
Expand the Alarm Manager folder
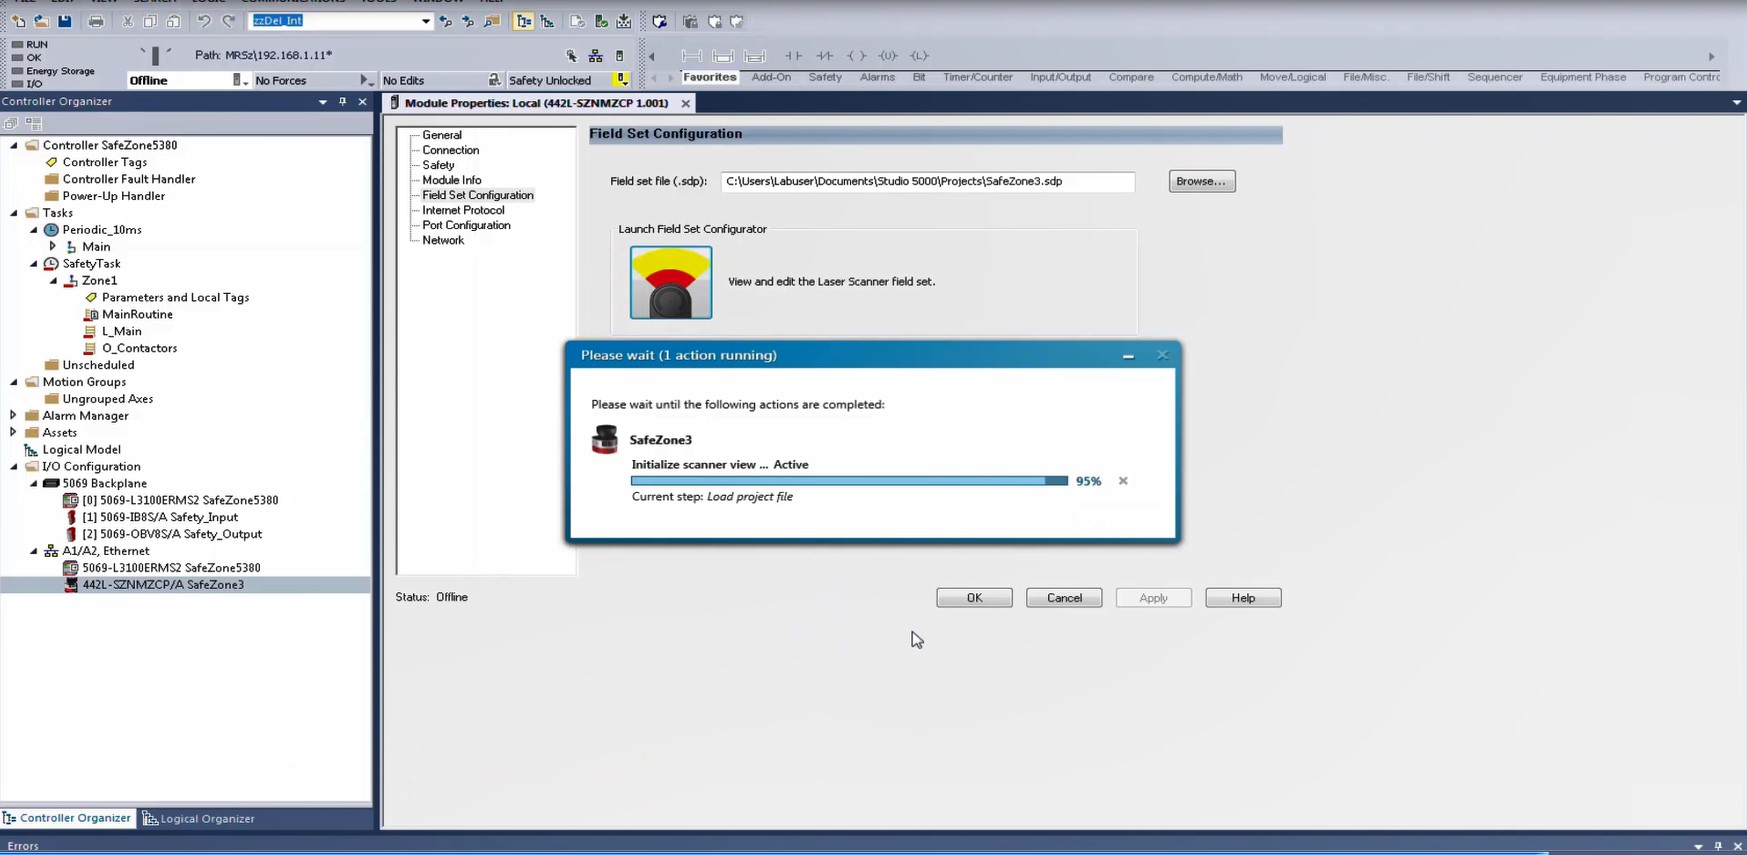[13, 416]
